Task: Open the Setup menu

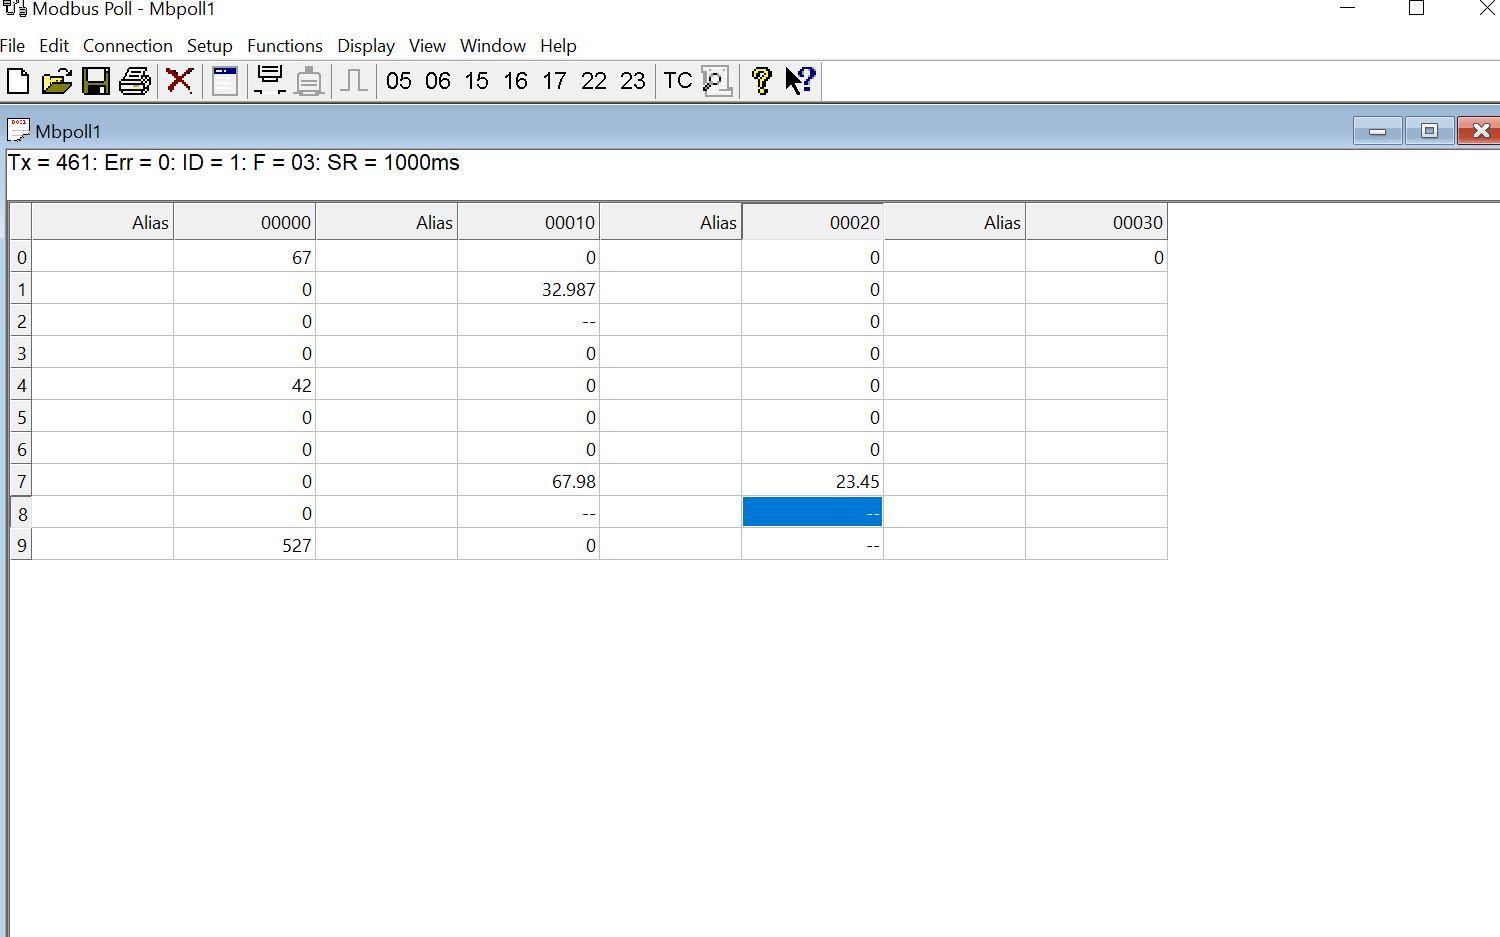Action: [x=209, y=45]
